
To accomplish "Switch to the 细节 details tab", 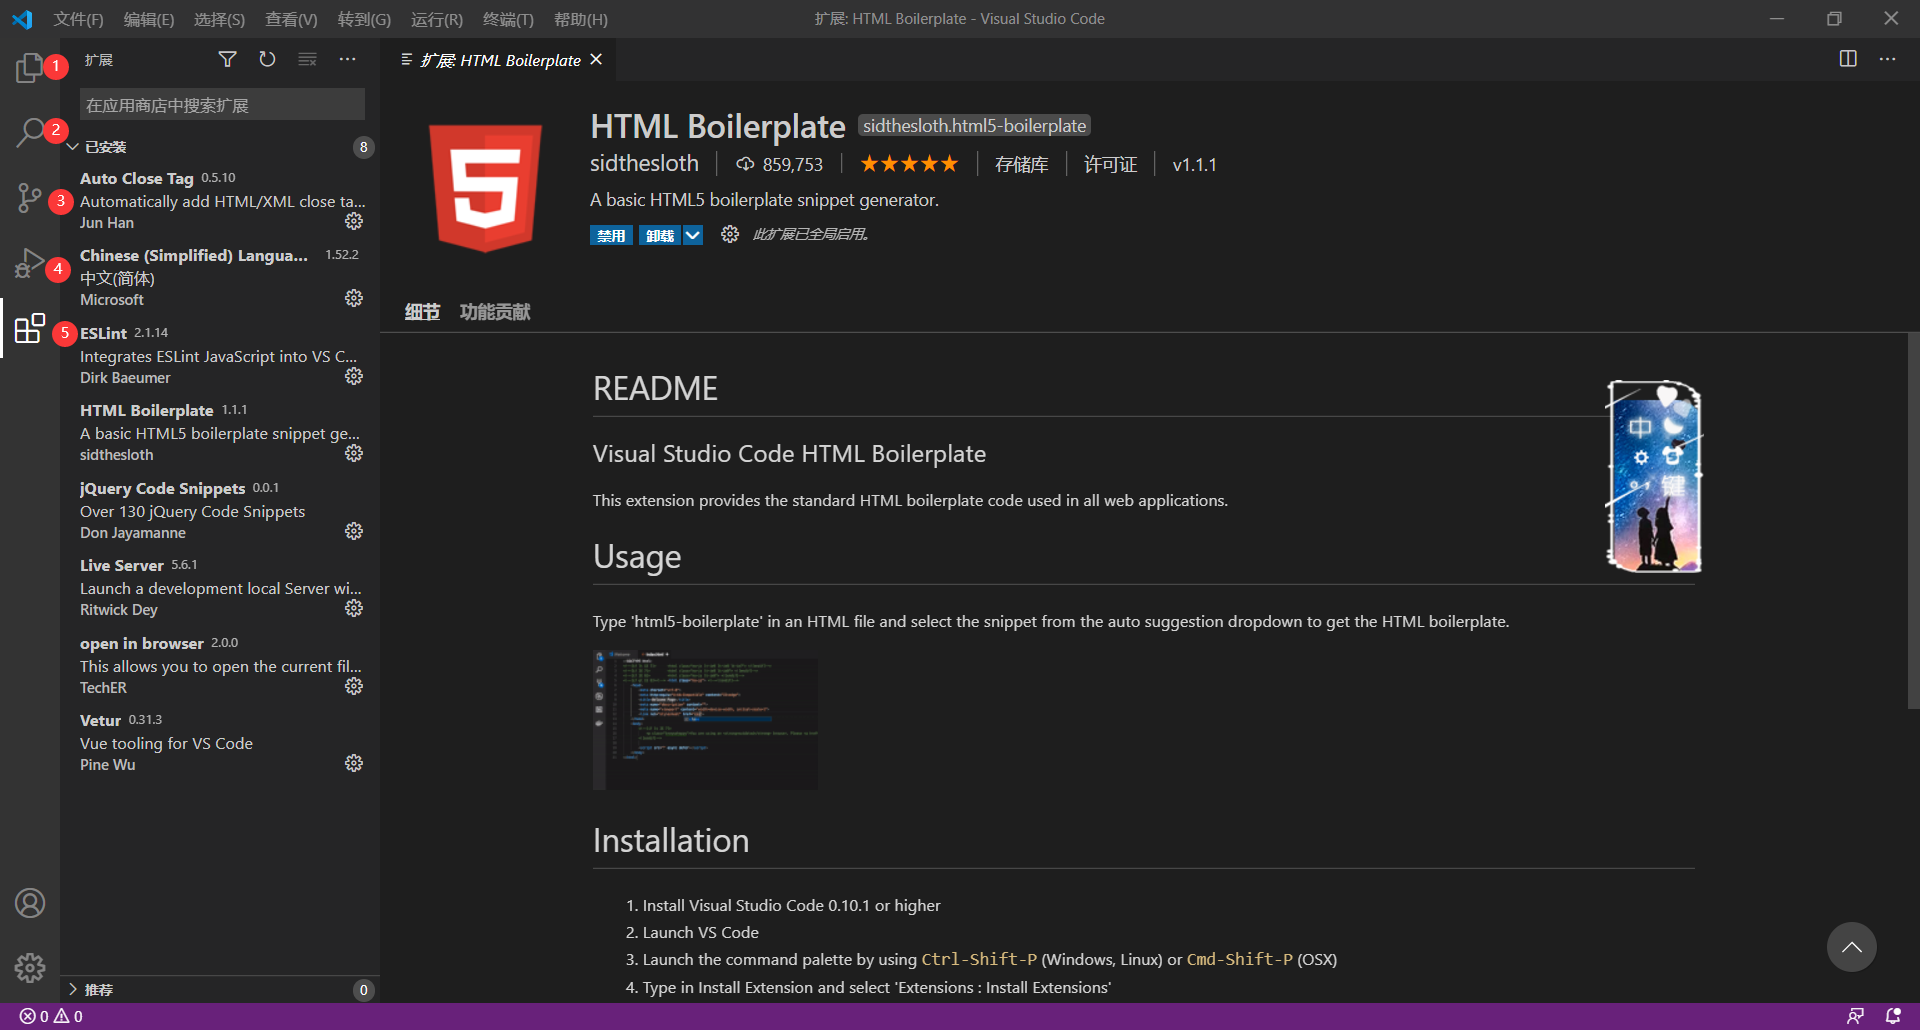I will click(422, 312).
